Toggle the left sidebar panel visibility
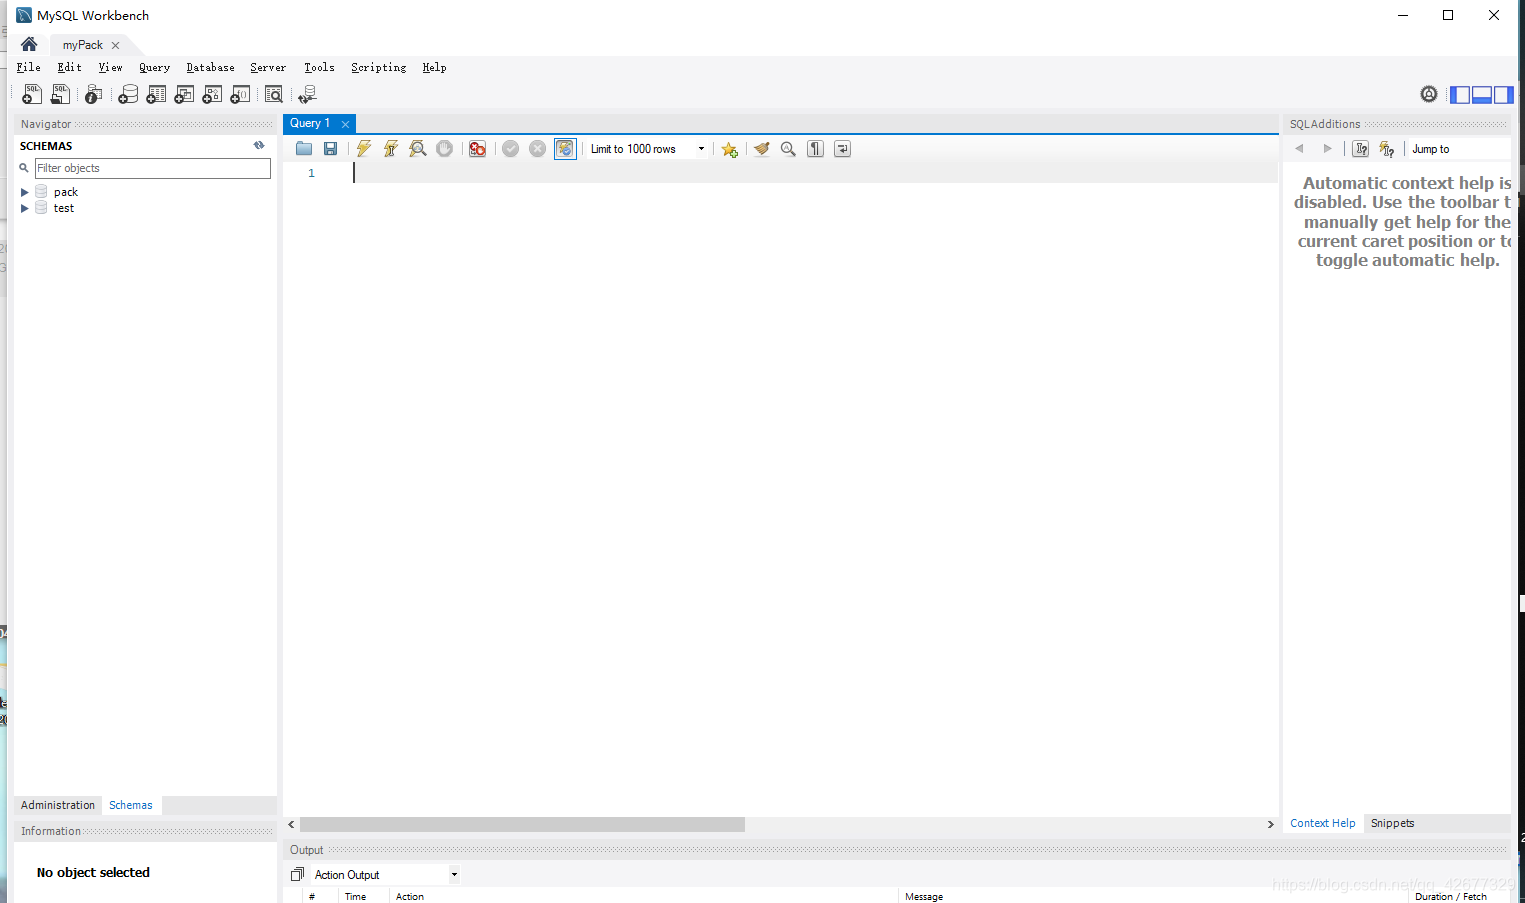The image size is (1525, 903). pyautogui.click(x=1460, y=95)
